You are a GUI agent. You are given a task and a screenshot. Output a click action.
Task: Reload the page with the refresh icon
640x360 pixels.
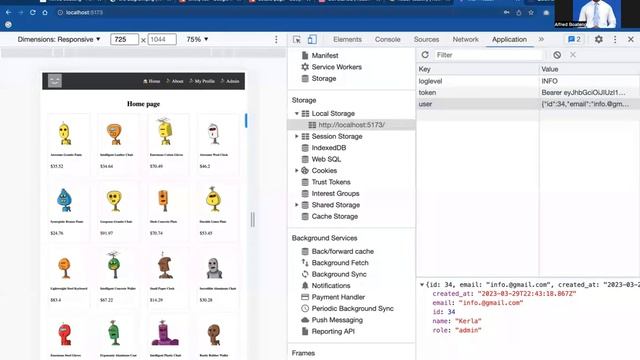click(33, 12)
